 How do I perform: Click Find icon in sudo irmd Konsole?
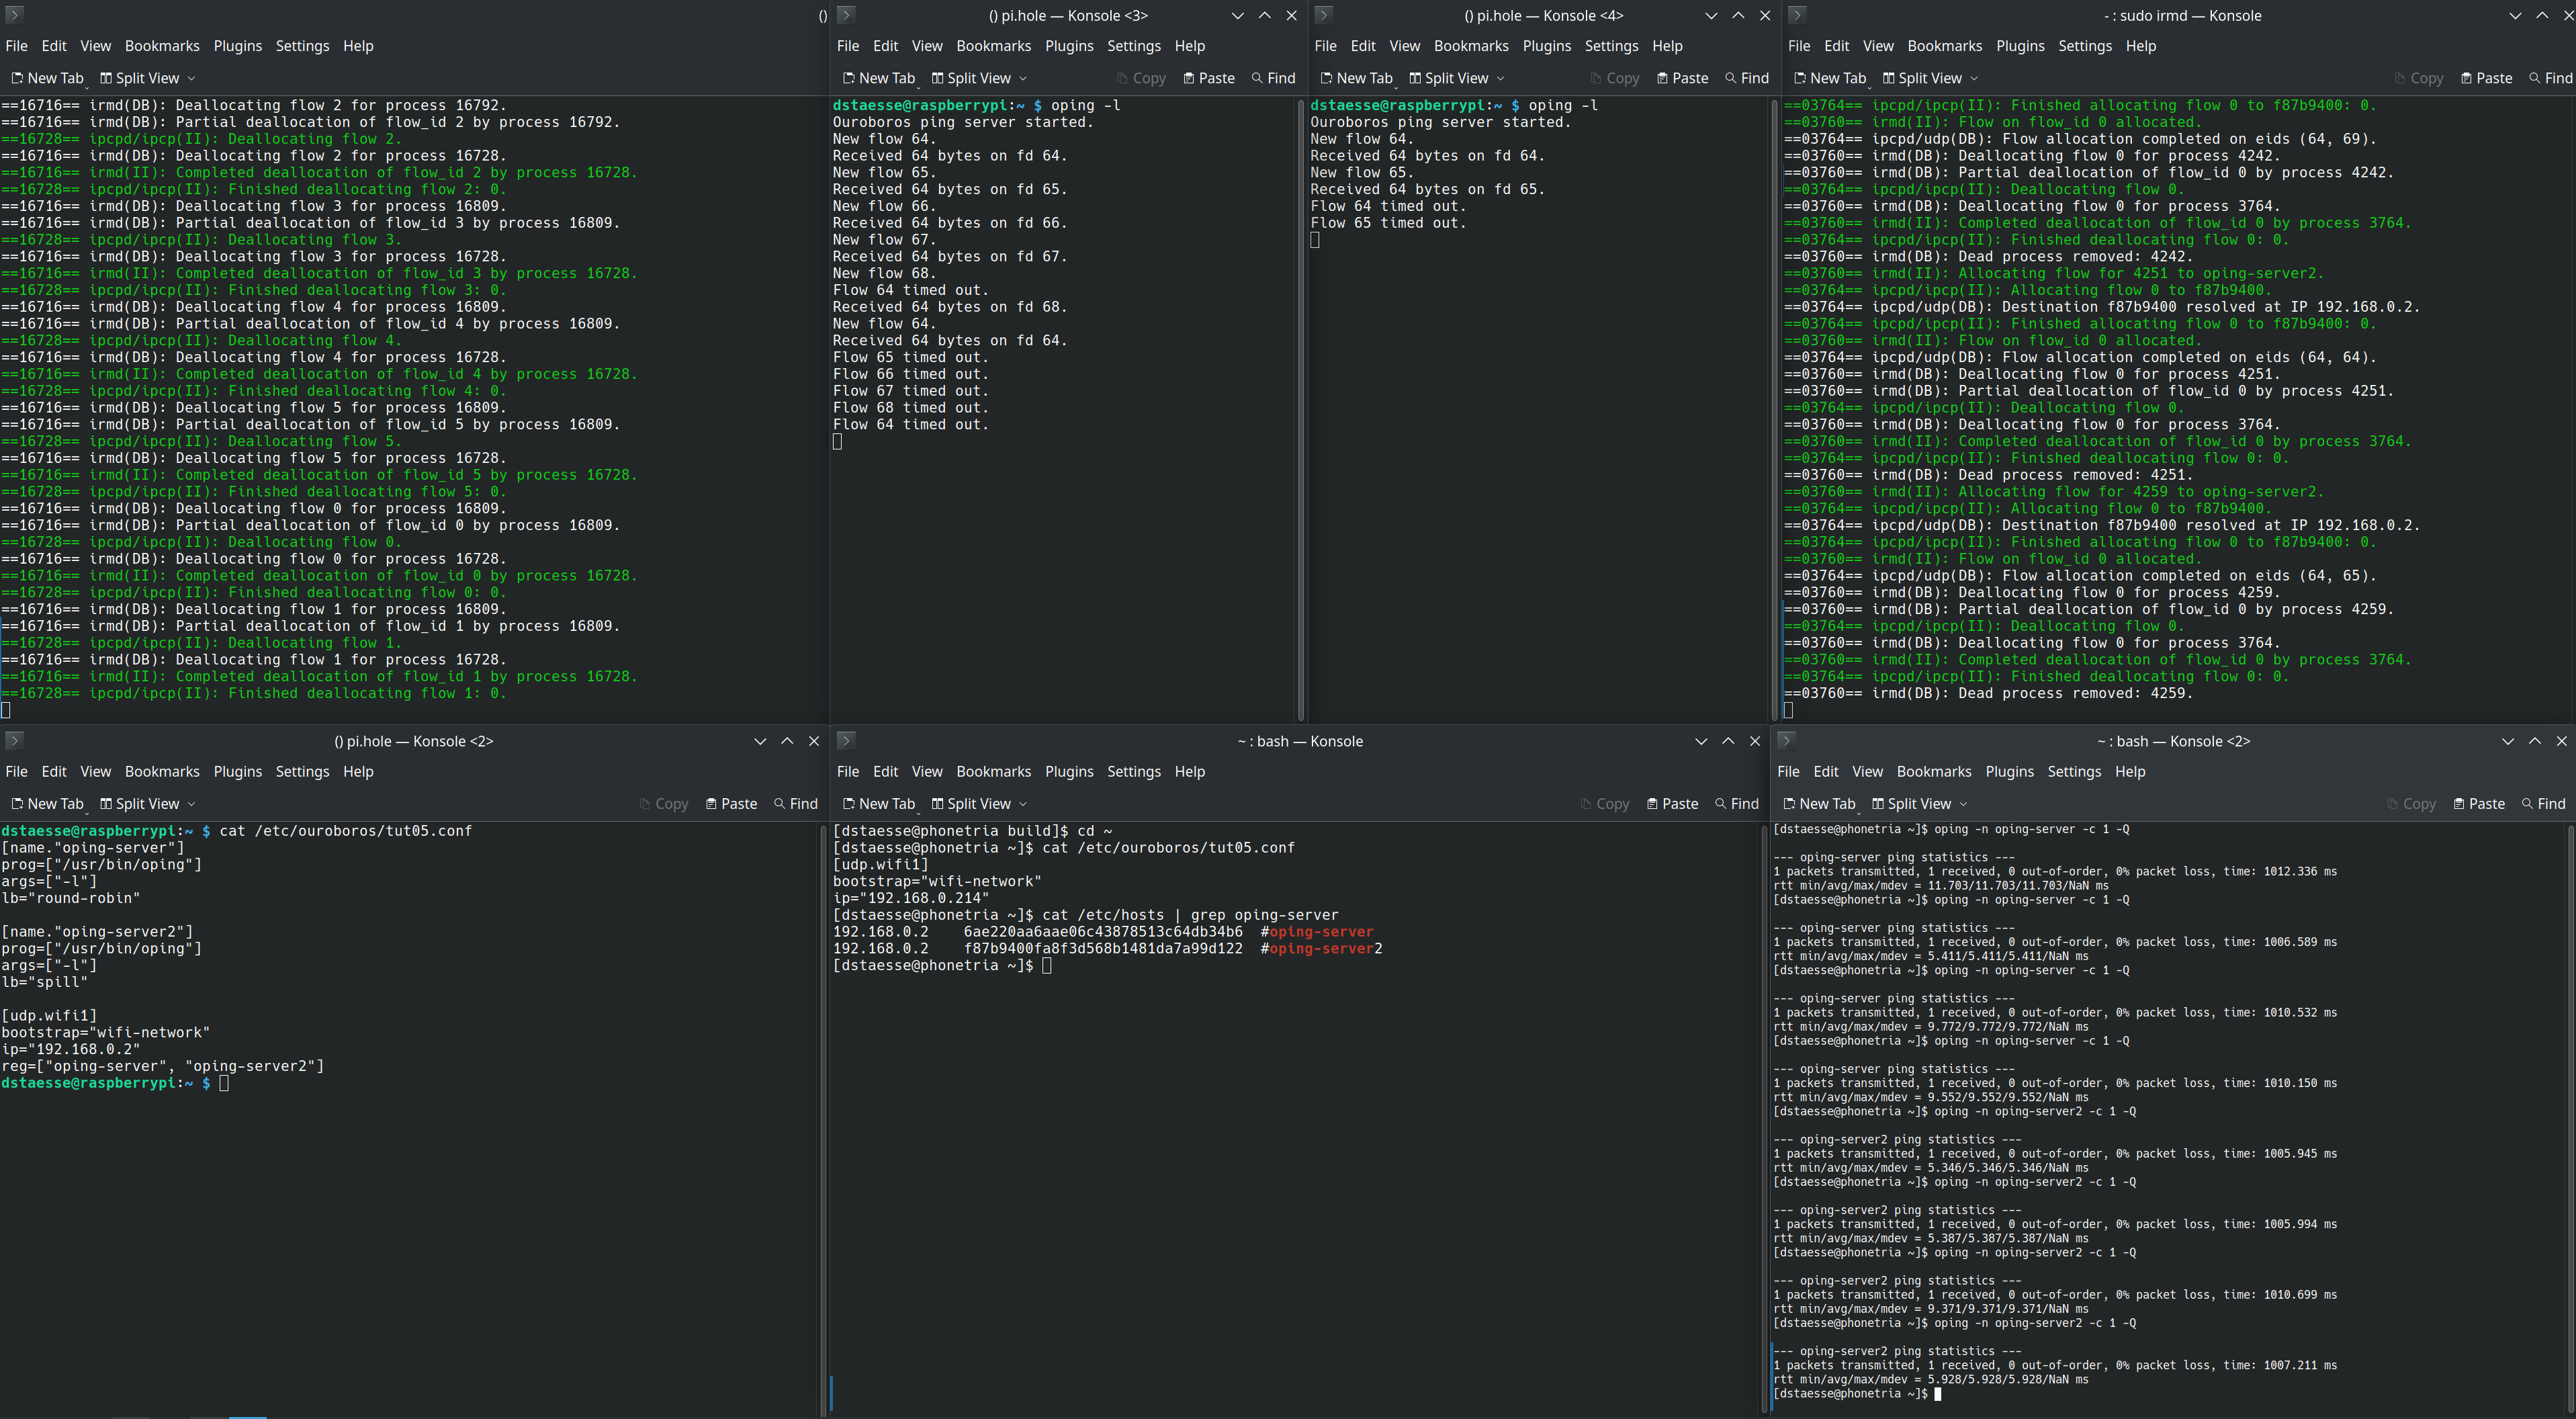pos(2535,78)
